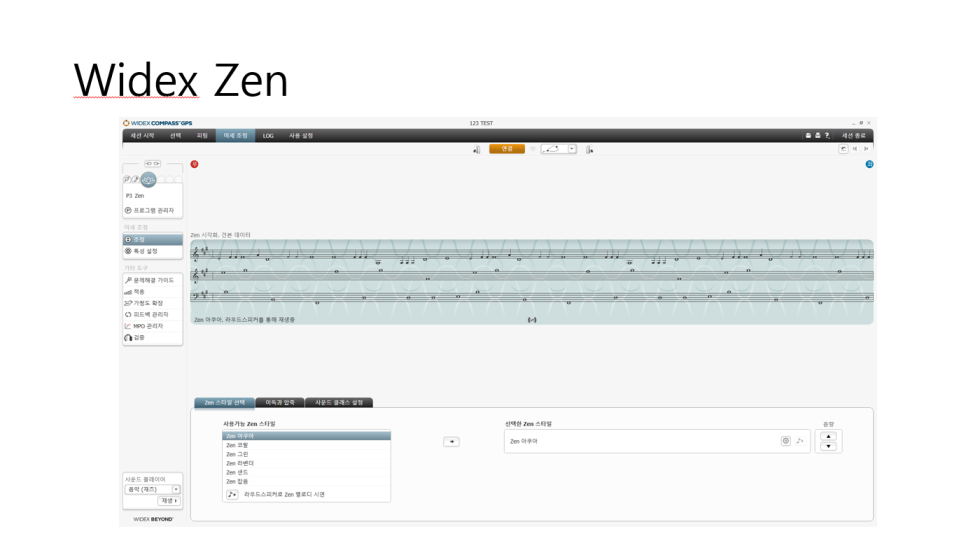The width and height of the screenshot is (966, 543).
Task: Decrease Zen volume with down arrow
Action: (x=829, y=446)
